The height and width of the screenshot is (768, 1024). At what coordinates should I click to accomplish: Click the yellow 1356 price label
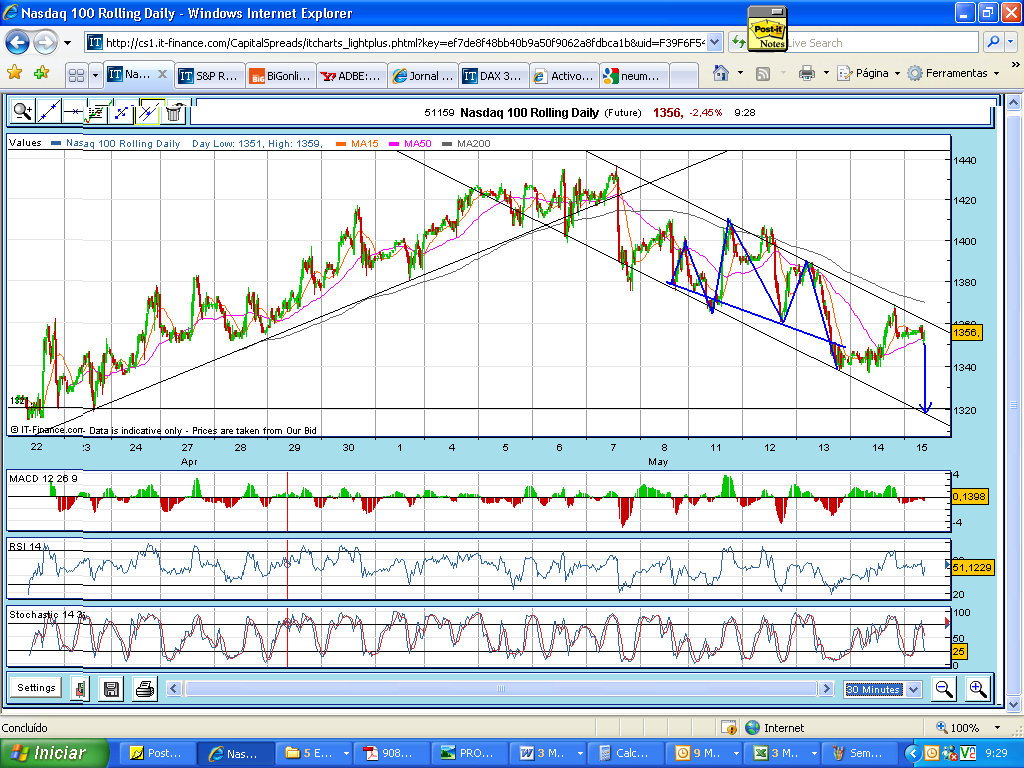[966, 332]
